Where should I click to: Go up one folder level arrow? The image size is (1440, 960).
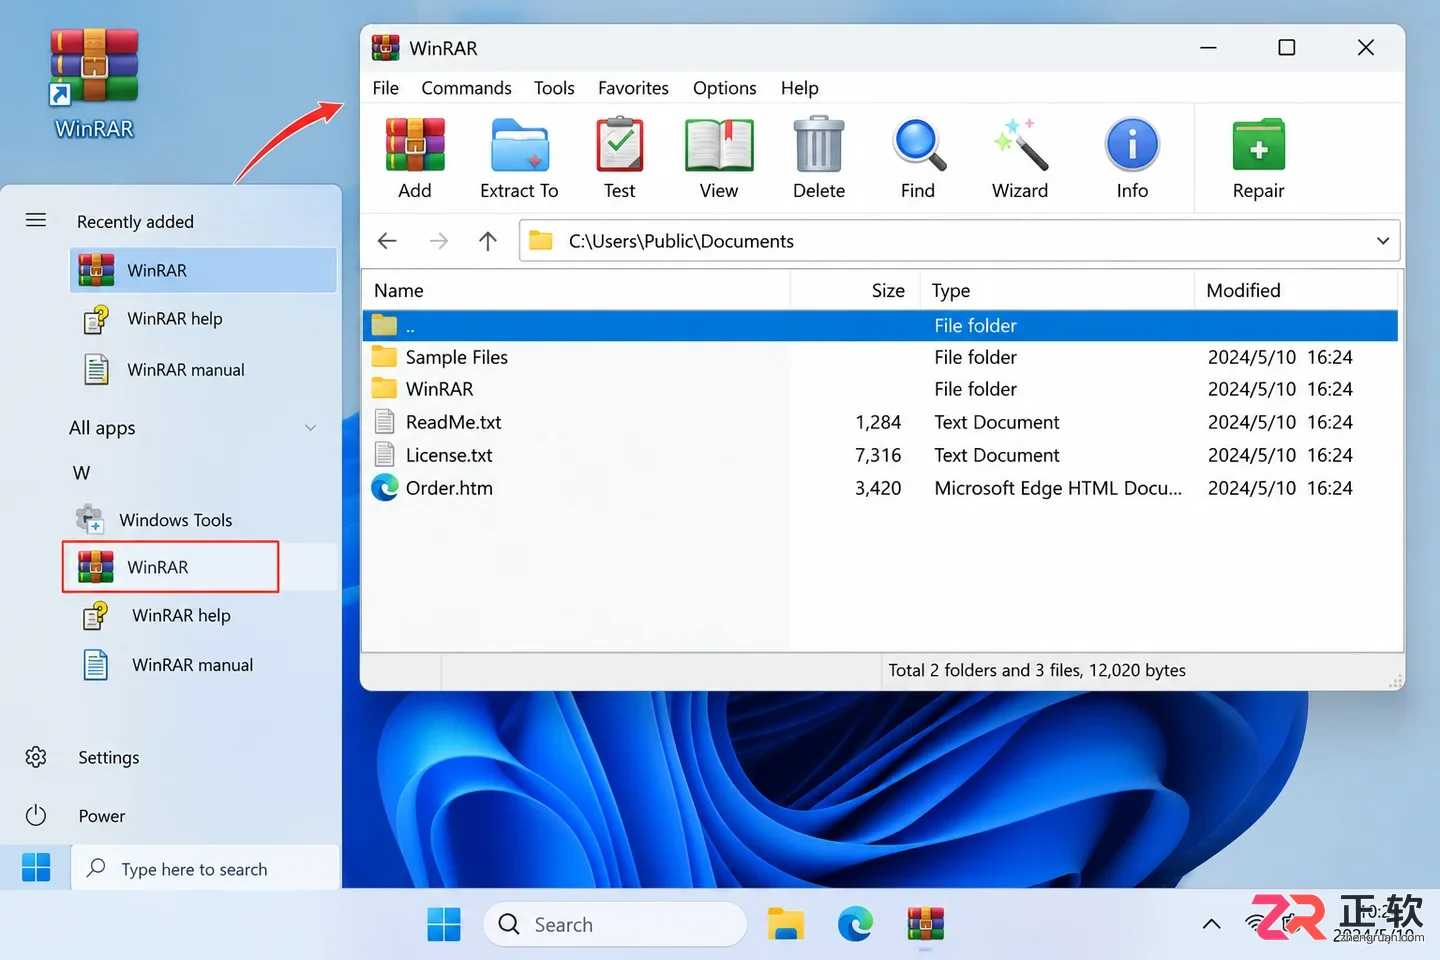(x=487, y=241)
